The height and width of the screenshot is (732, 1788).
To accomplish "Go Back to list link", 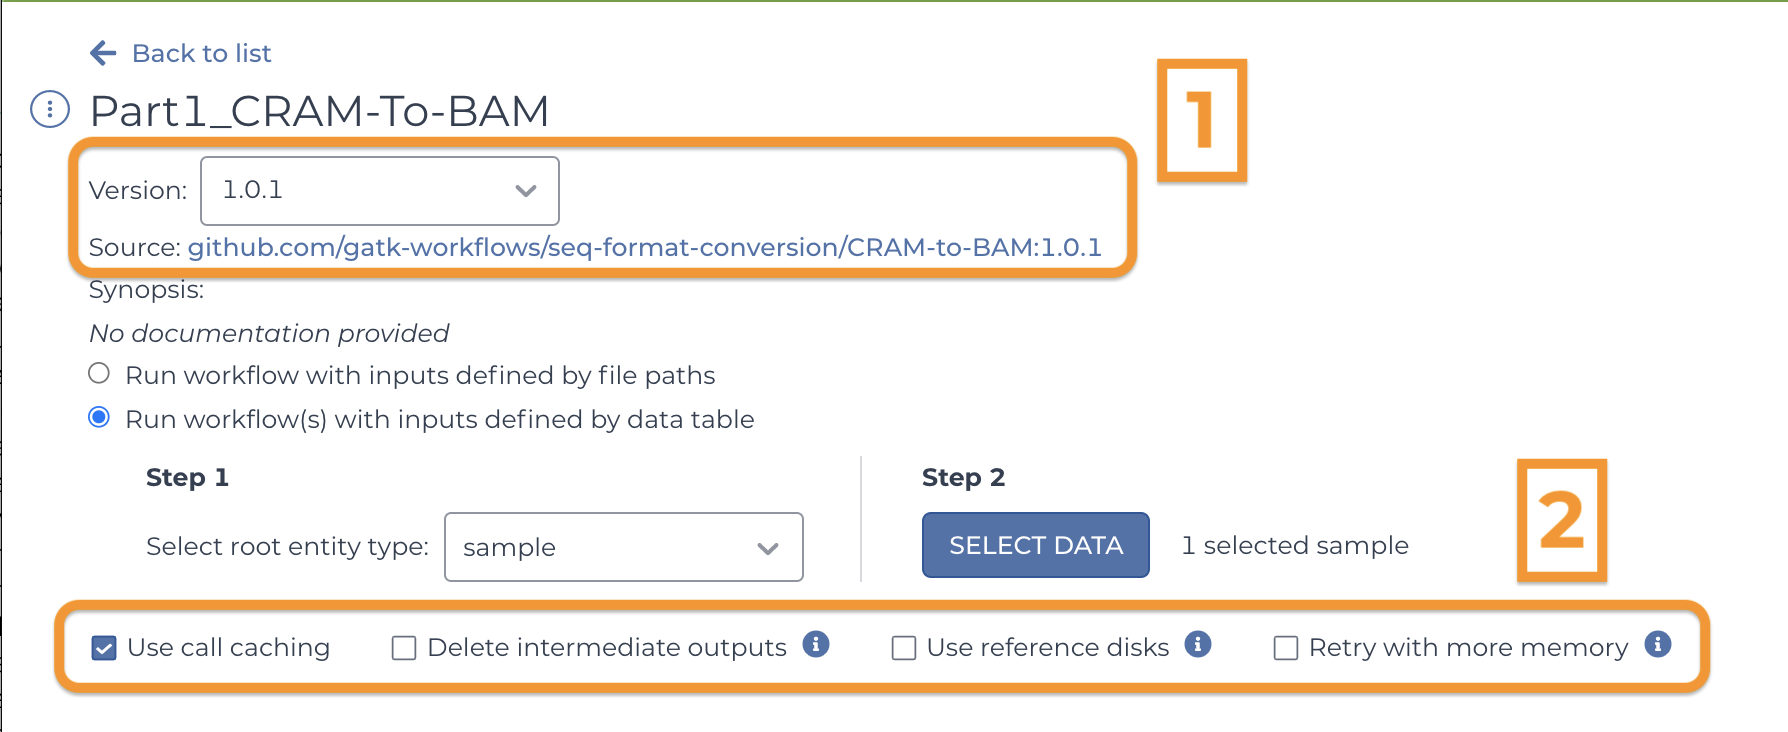I will pos(201,53).
